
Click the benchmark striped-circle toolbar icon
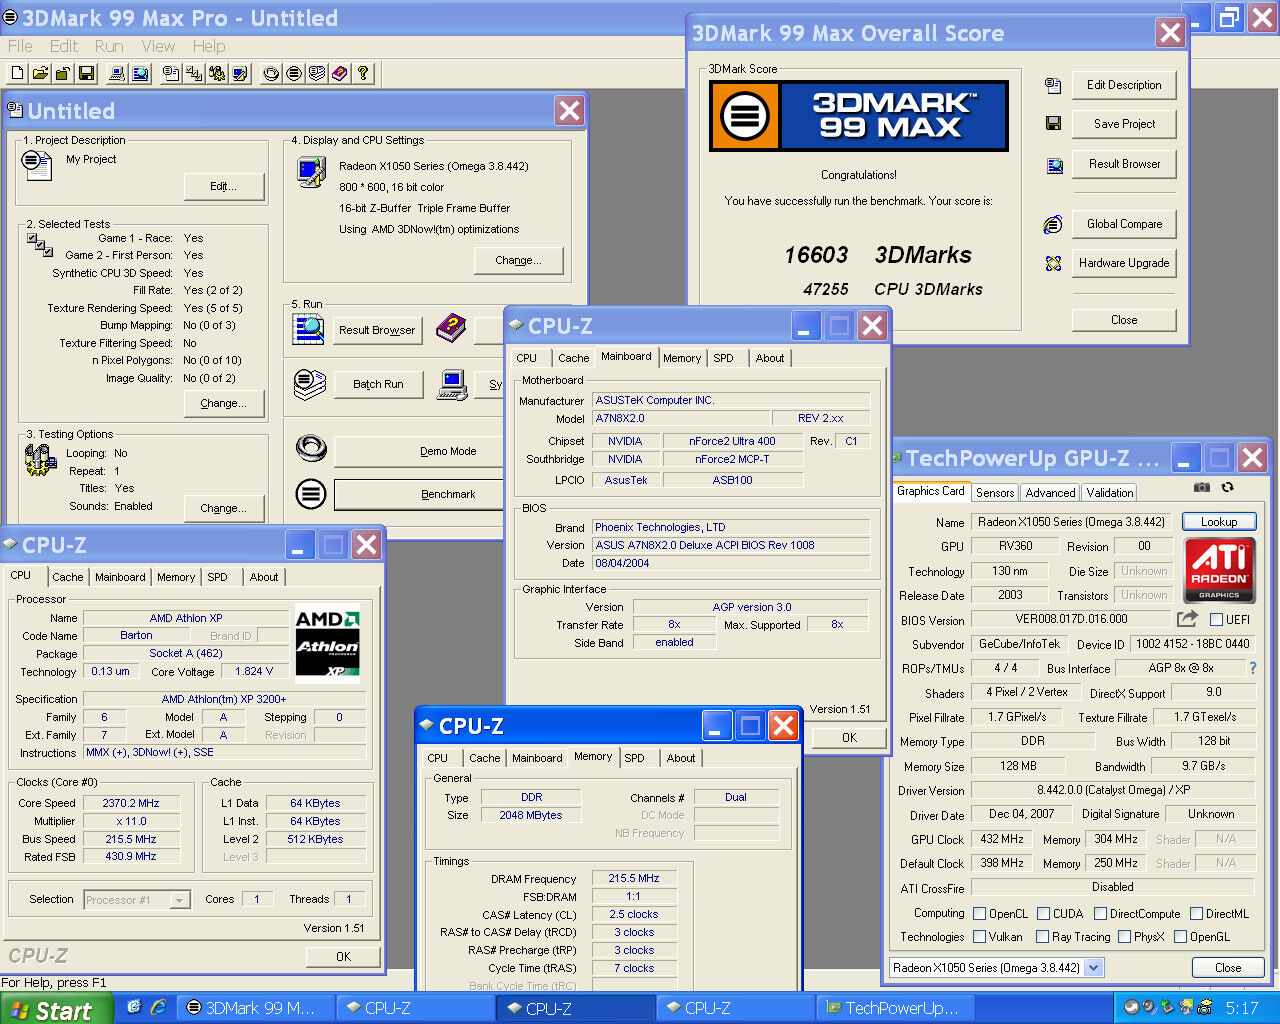coord(294,73)
